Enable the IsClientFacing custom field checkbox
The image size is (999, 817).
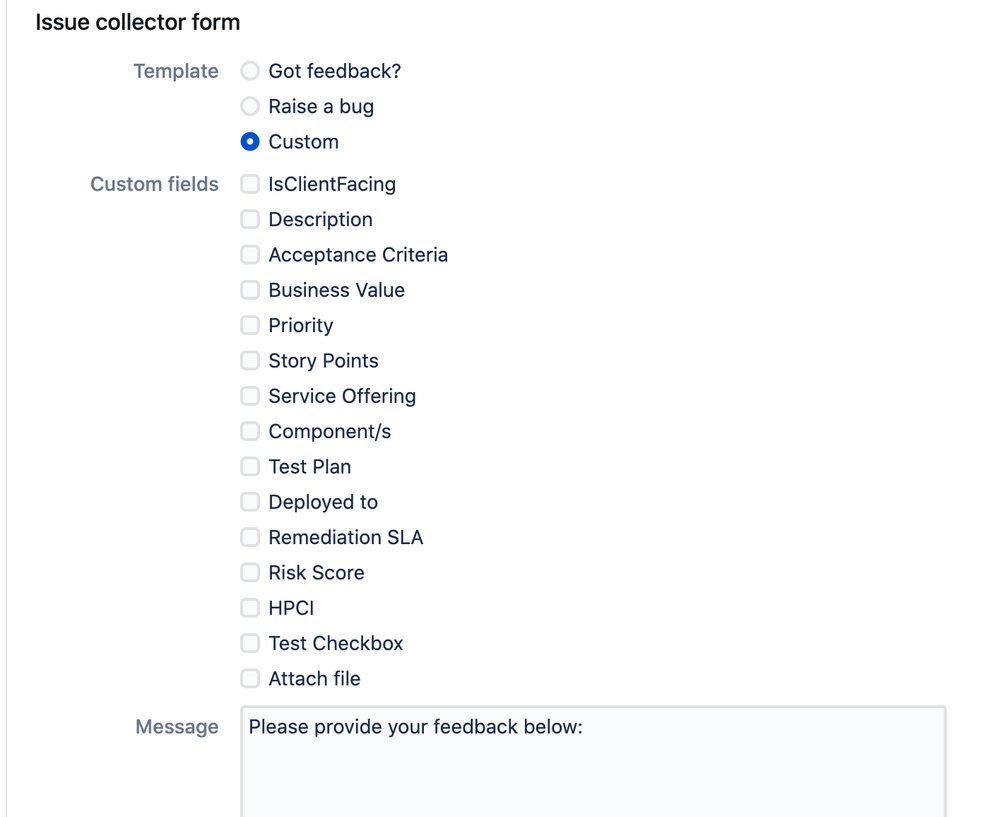point(250,184)
